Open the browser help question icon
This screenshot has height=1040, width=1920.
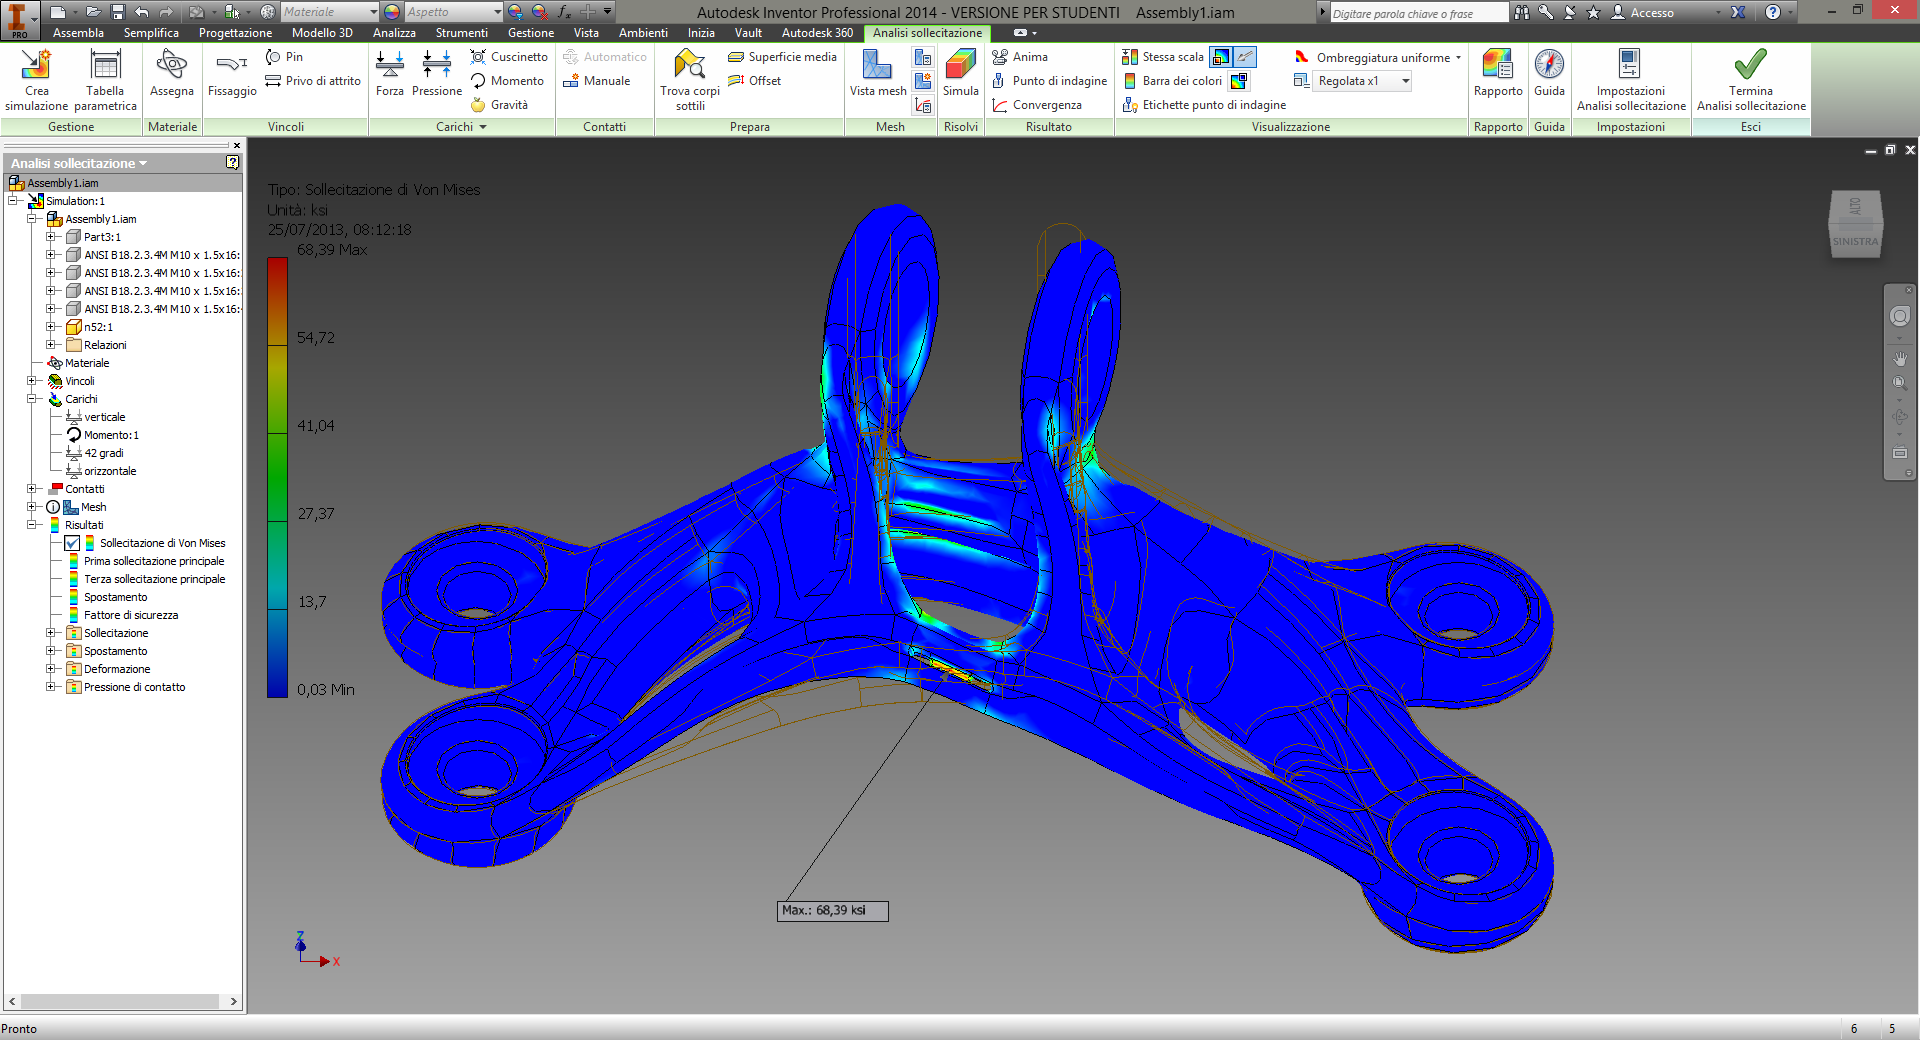[232, 162]
